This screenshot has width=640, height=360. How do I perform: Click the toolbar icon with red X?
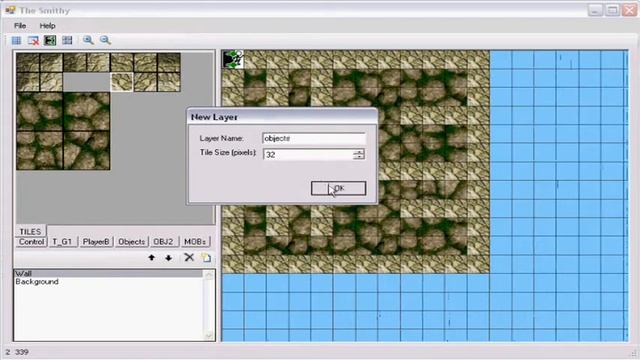point(33,40)
